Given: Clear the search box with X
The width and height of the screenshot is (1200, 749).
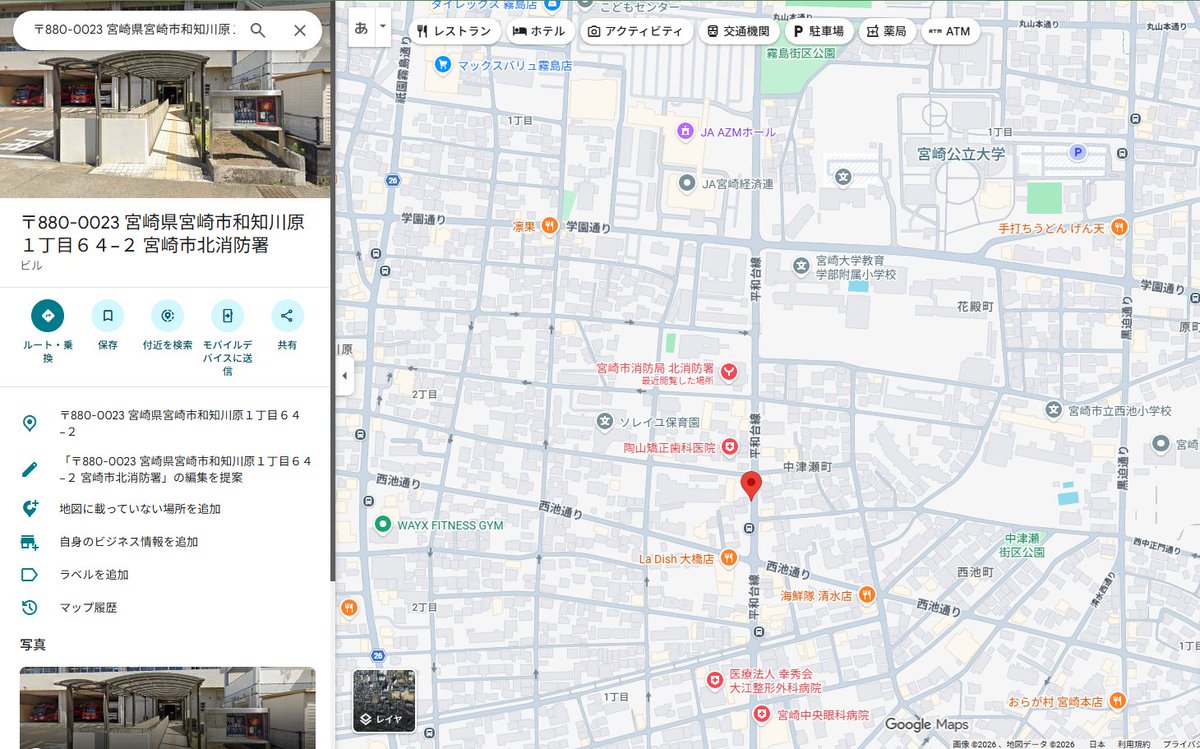Looking at the screenshot, I should (x=300, y=30).
